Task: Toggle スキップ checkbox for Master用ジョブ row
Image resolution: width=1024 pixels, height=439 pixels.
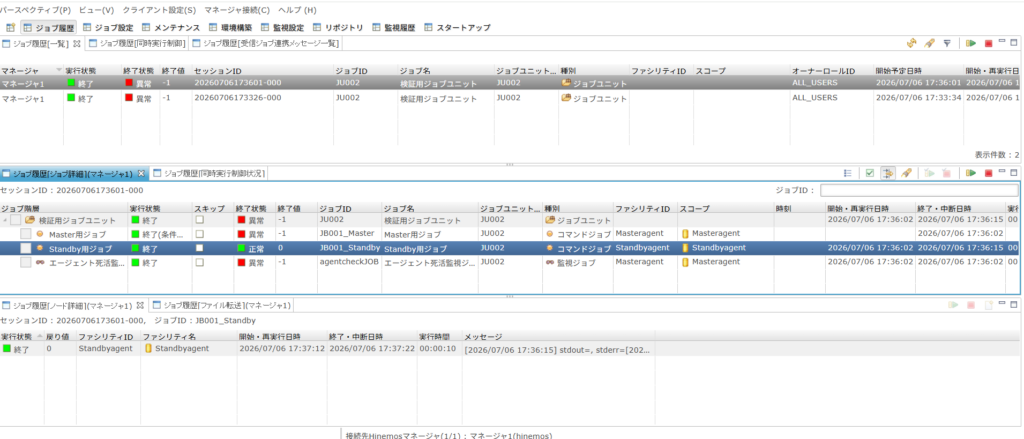Action: pos(200,233)
